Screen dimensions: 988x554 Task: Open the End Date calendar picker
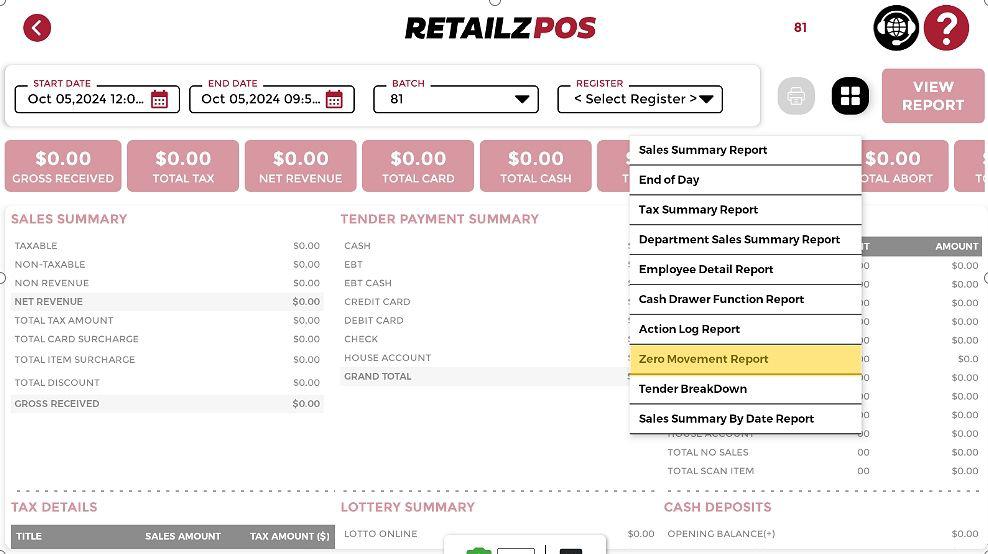334,99
